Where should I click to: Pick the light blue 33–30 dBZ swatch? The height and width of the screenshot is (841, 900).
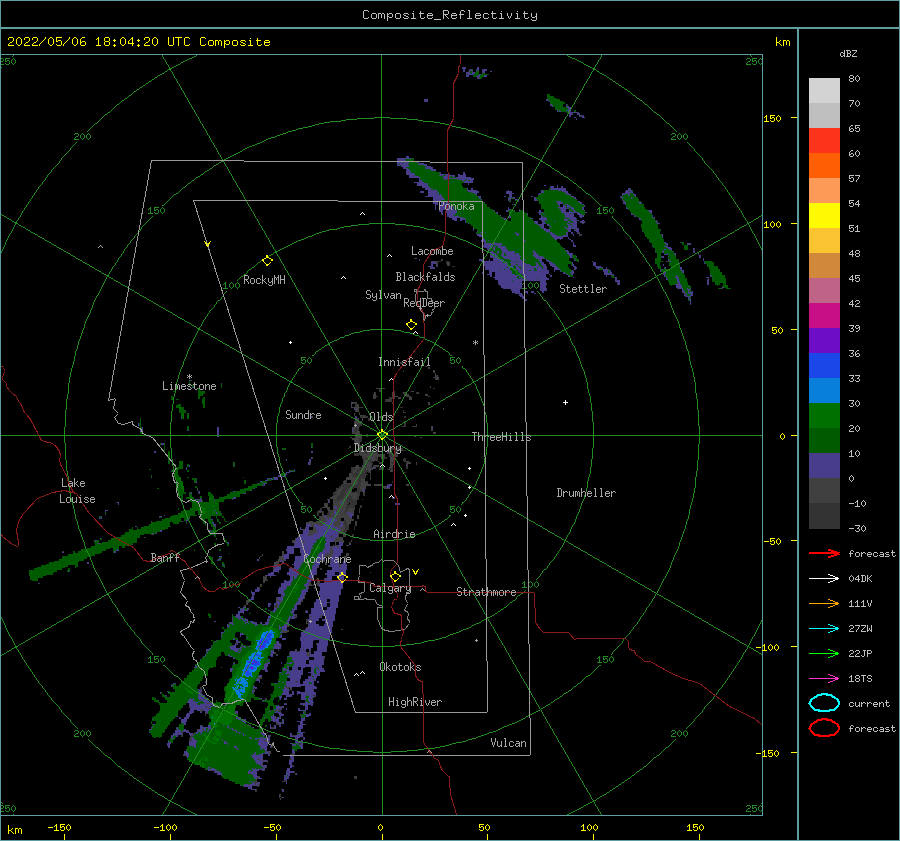pos(824,390)
